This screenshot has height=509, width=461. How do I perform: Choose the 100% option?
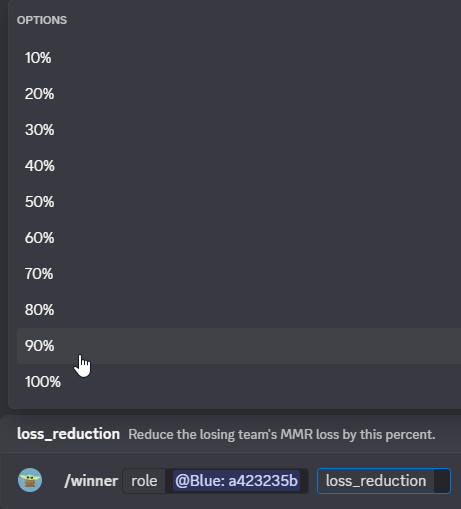coord(239,382)
